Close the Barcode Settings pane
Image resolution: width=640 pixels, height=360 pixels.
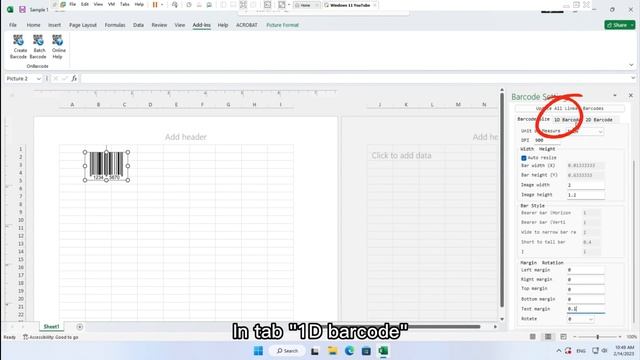(x=631, y=95)
